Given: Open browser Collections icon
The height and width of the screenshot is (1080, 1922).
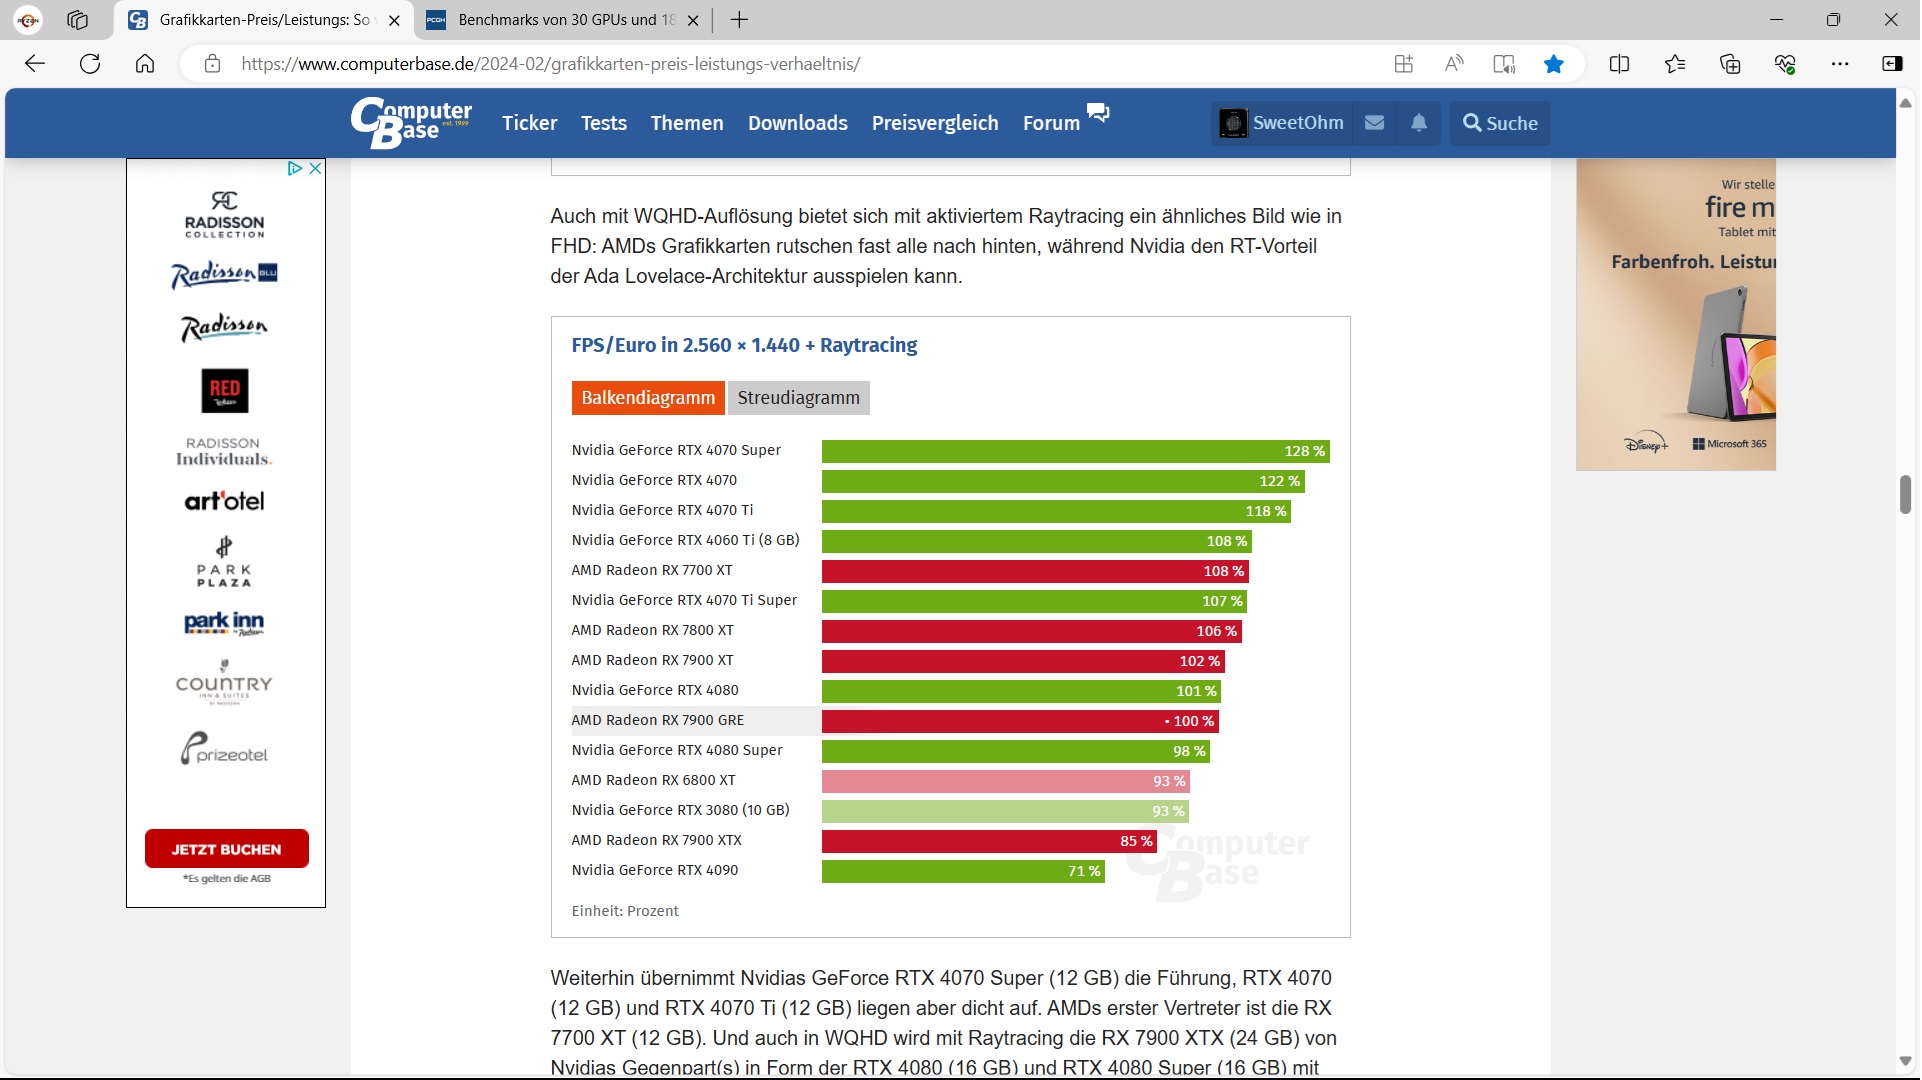Looking at the screenshot, I should pyautogui.click(x=1730, y=64).
